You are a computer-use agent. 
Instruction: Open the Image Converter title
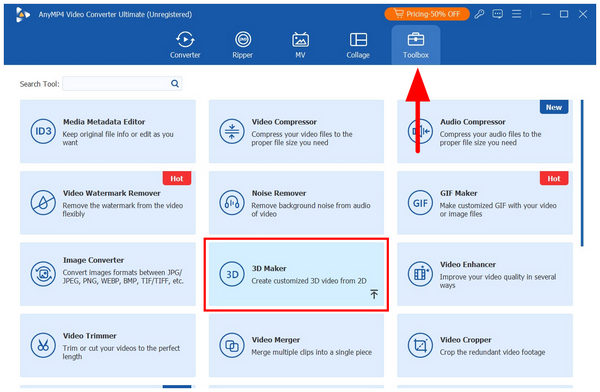pyautogui.click(x=93, y=260)
